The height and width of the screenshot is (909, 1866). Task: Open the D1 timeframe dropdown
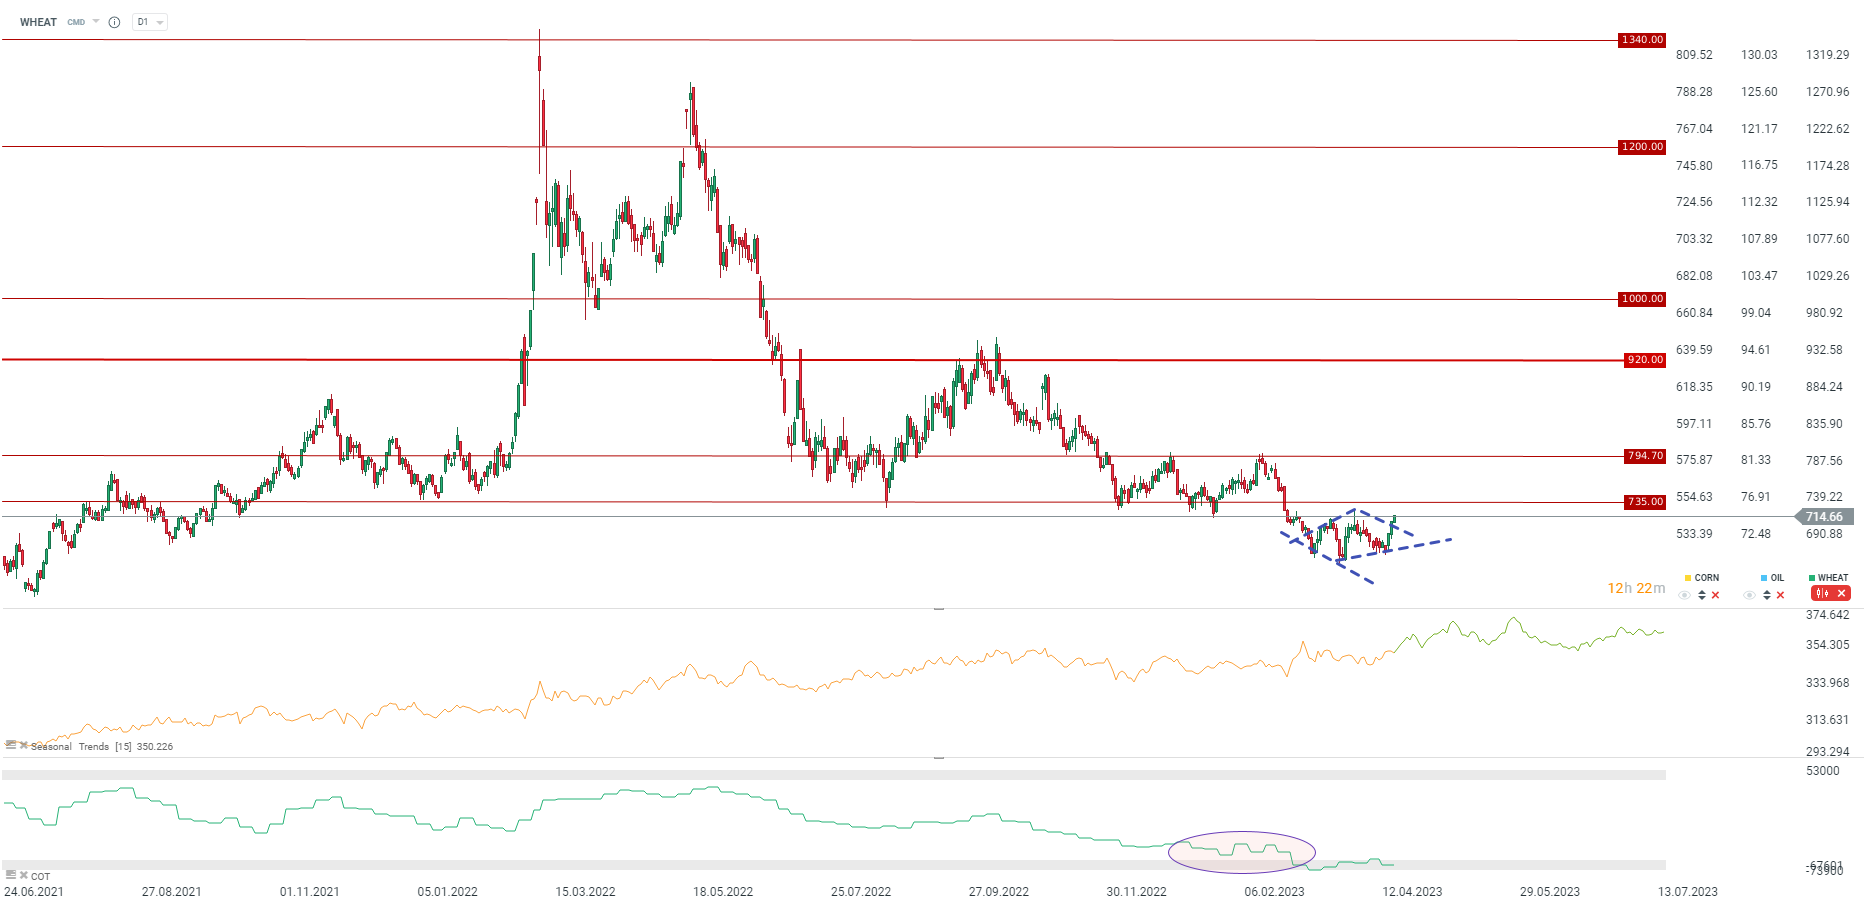click(x=150, y=22)
